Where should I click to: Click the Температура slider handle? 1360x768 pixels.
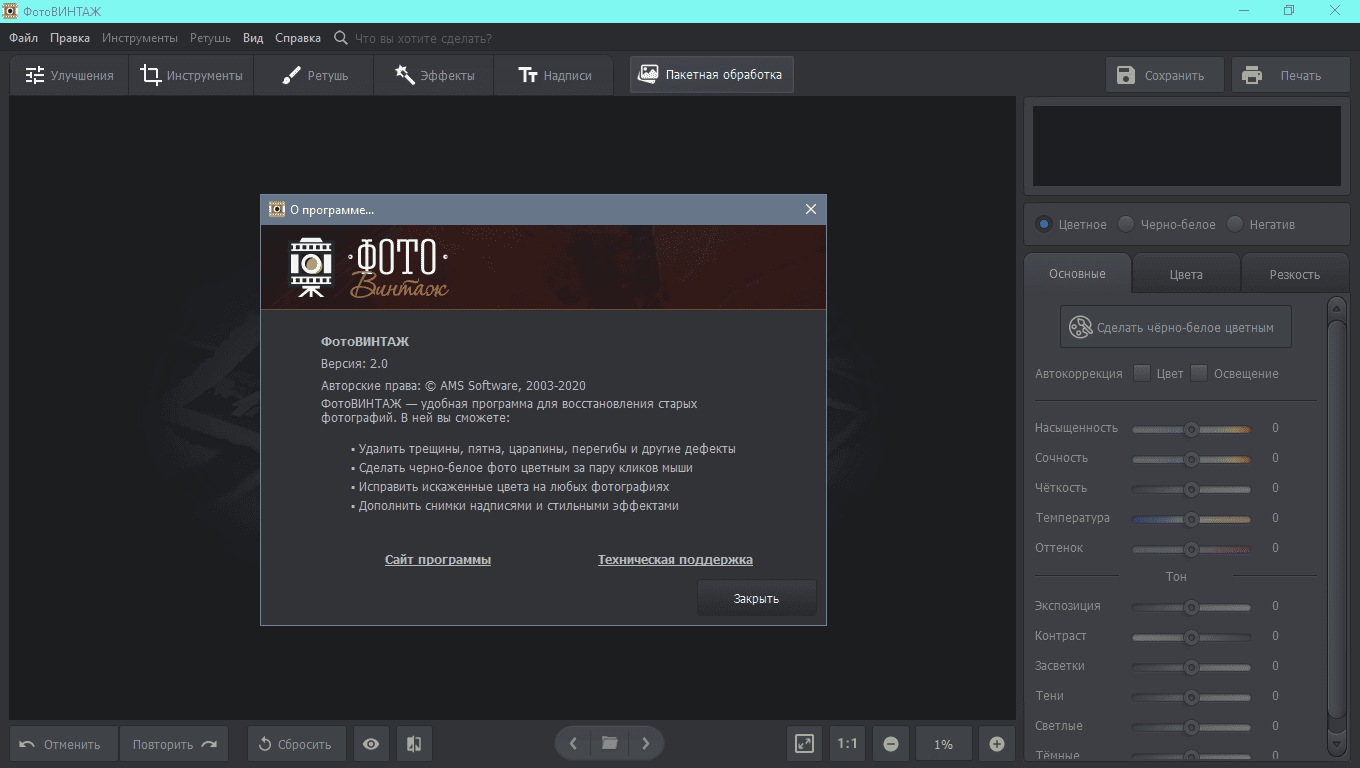tap(1191, 519)
